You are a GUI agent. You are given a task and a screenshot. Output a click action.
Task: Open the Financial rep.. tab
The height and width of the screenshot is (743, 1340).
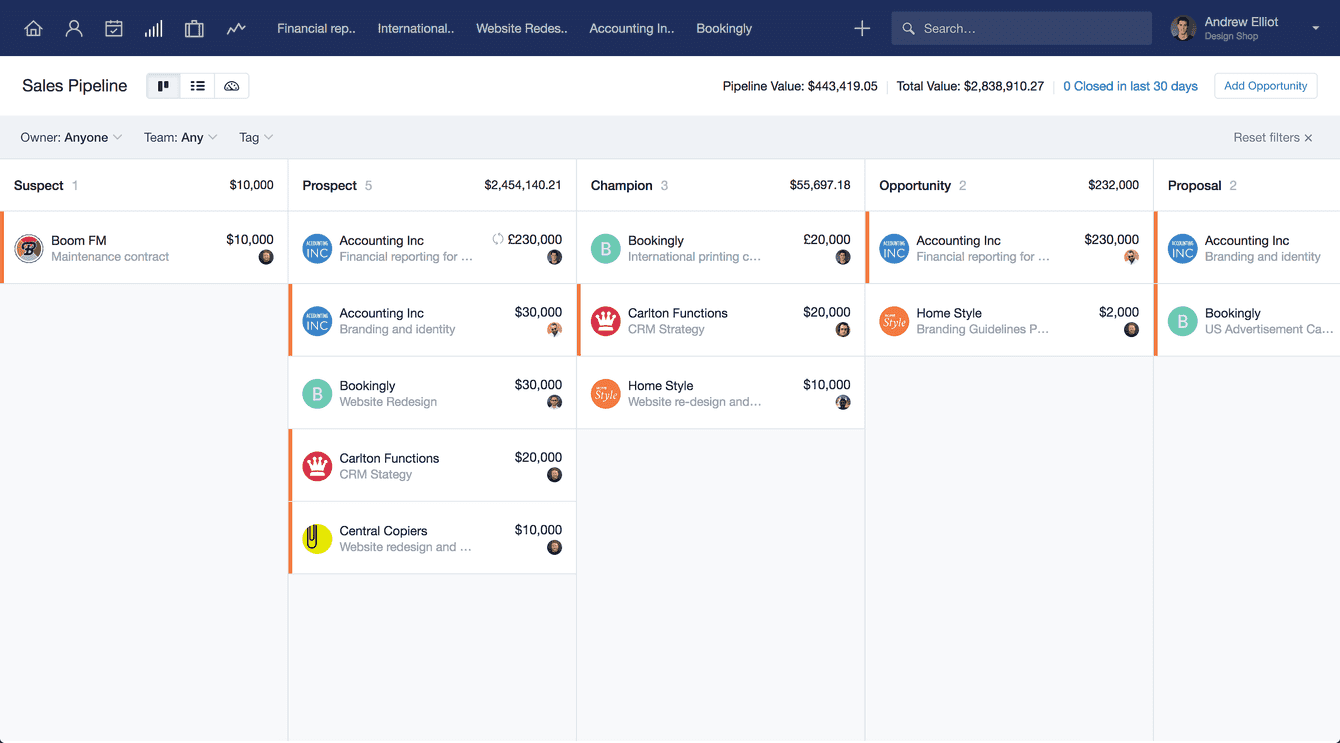[316, 28]
